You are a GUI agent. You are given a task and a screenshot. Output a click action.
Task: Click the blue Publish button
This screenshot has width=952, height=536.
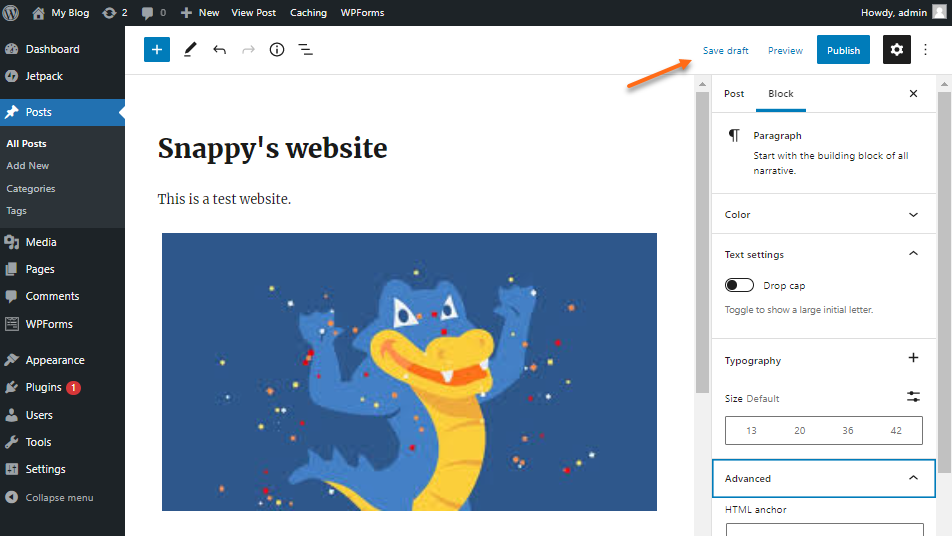(843, 50)
